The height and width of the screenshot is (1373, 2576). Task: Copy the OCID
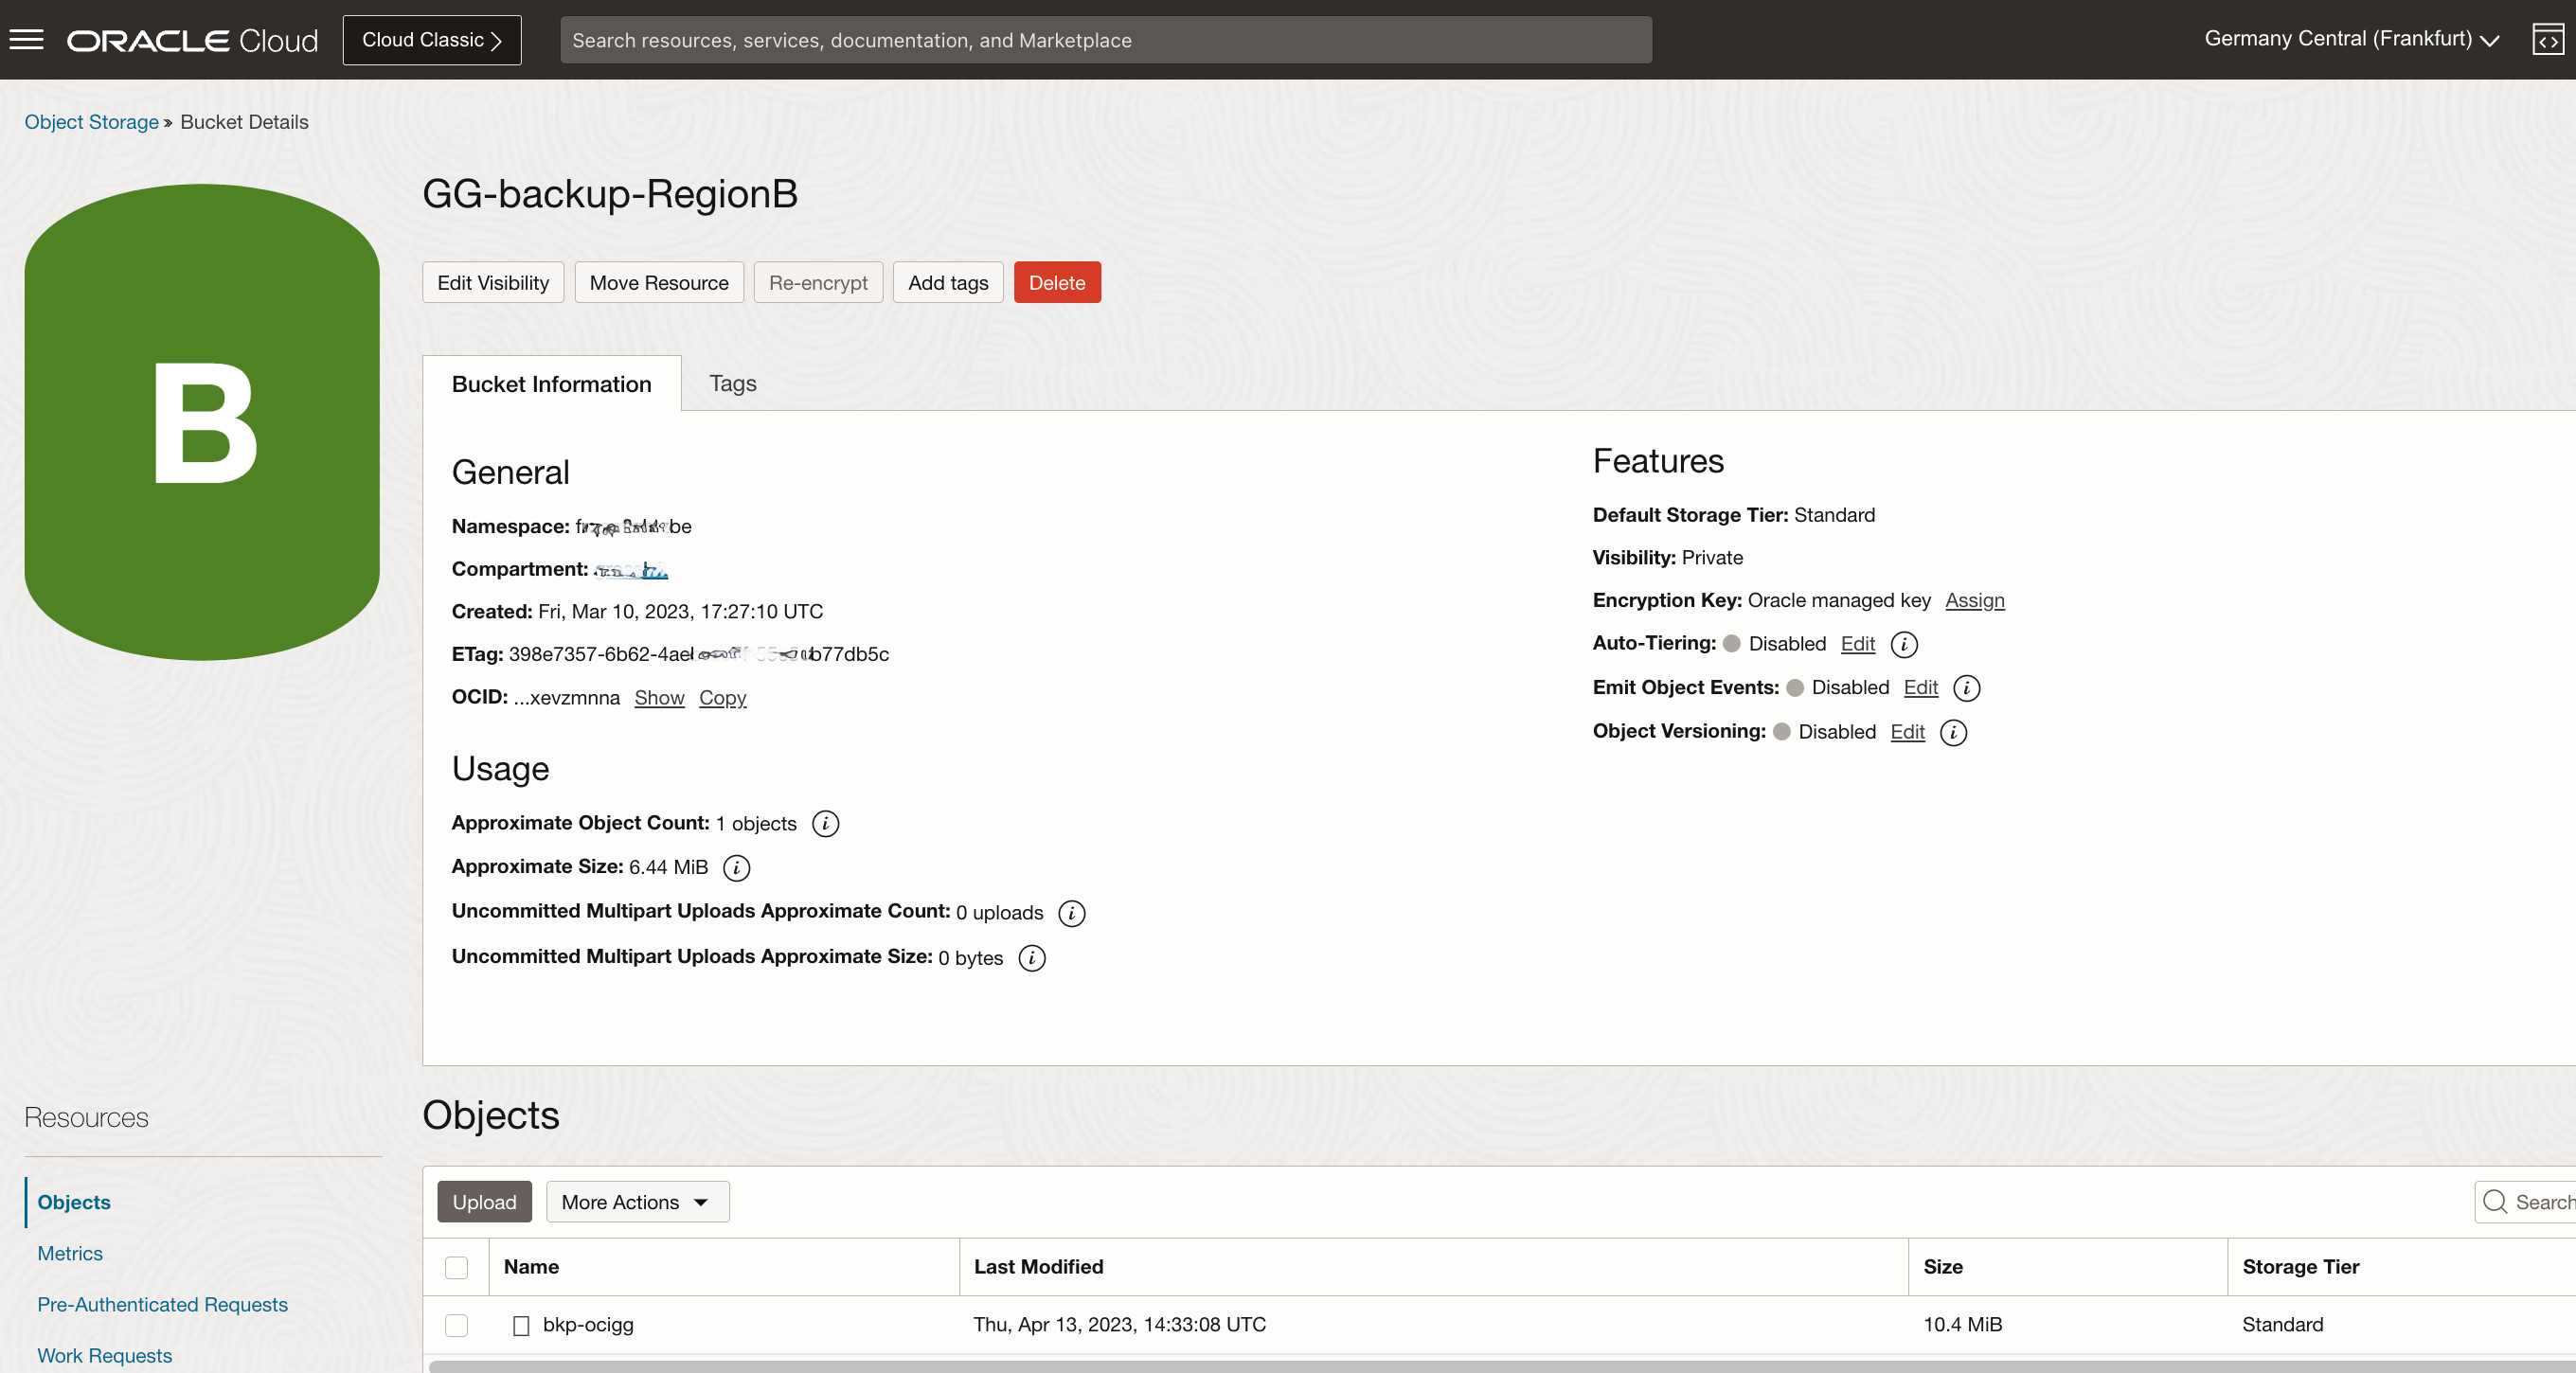coord(722,698)
